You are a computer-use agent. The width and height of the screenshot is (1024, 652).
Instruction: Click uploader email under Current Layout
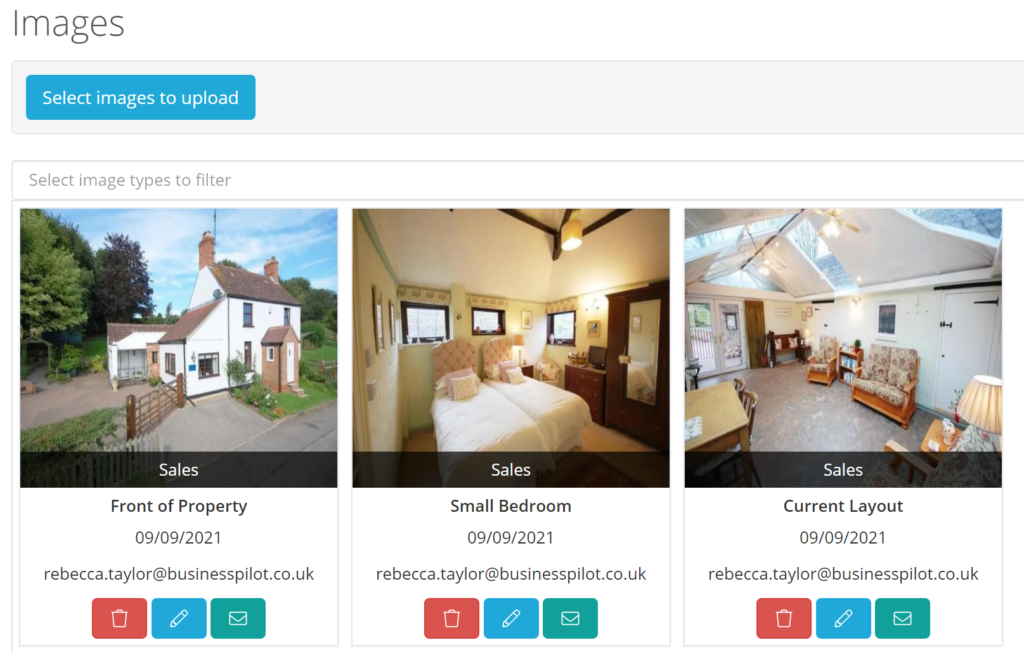(x=843, y=574)
